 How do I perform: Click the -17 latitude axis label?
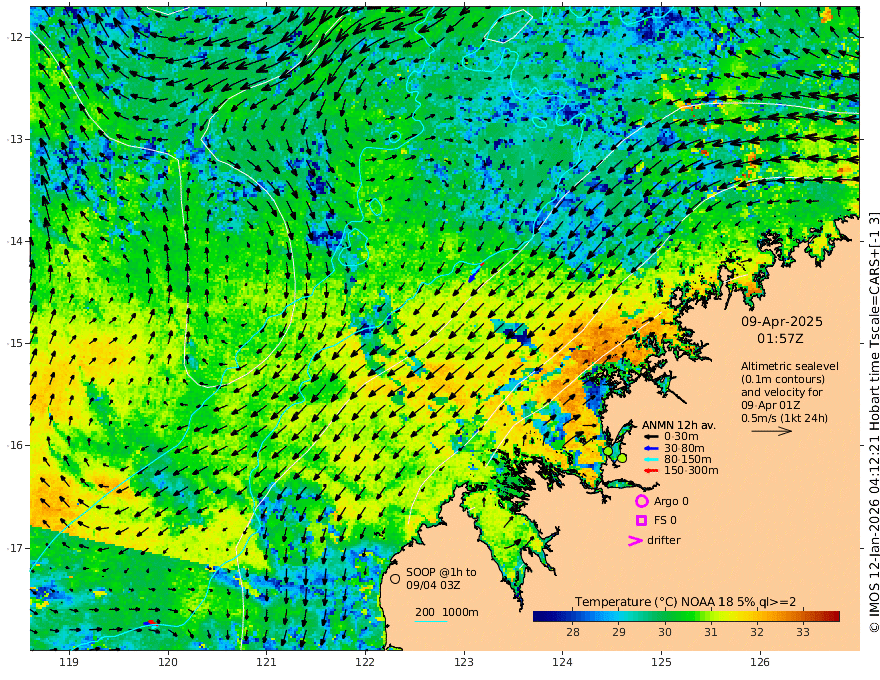coord(16,548)
